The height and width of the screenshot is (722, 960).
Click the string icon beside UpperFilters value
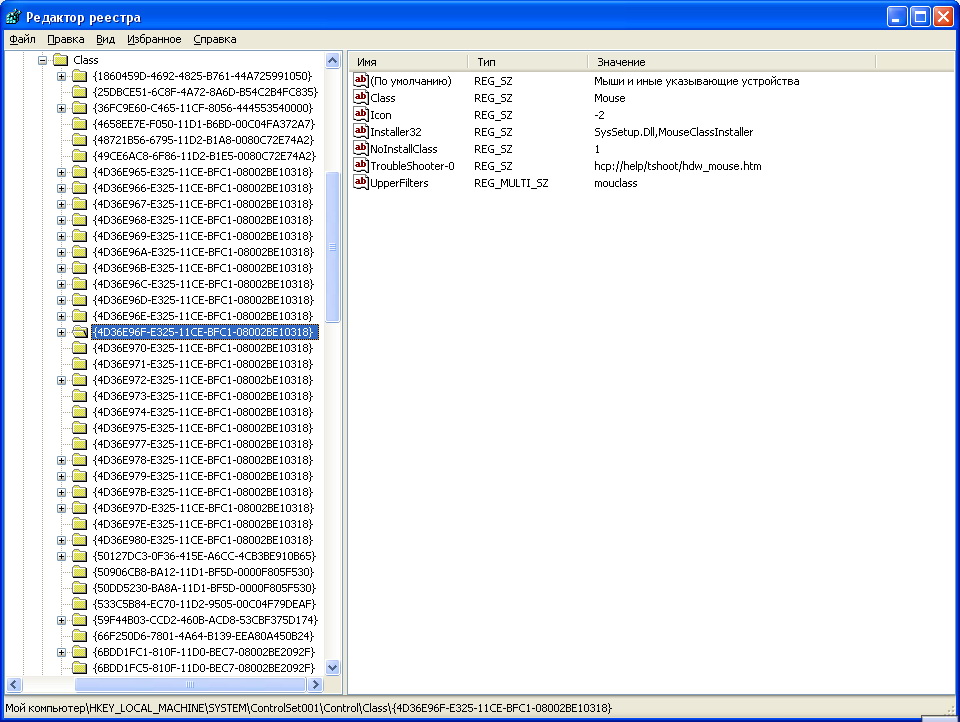tap(361, 182)
